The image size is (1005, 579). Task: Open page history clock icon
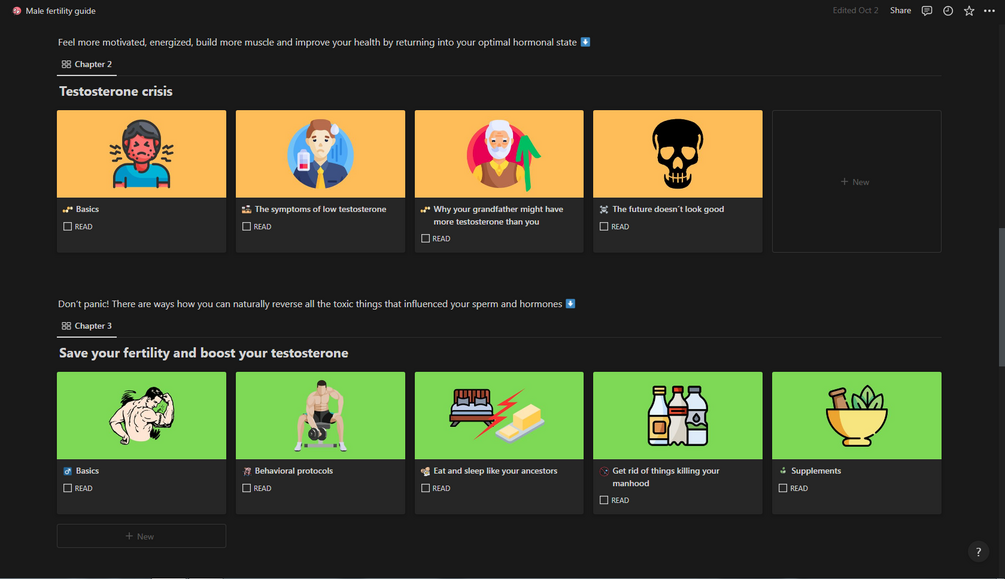coord(947,10)
